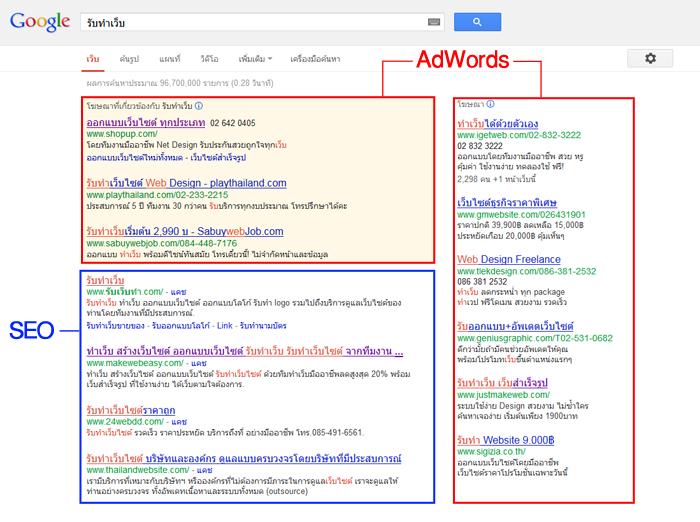Click the www.sigiza.co.th ad URL text

pyautogui.click(x=491, y=452)
